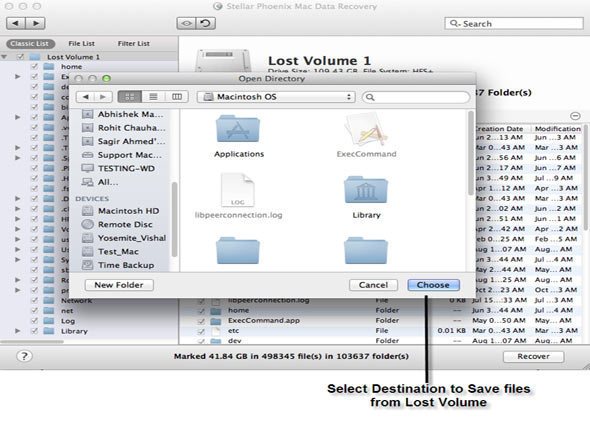Click the Recover button

[533, 356]
